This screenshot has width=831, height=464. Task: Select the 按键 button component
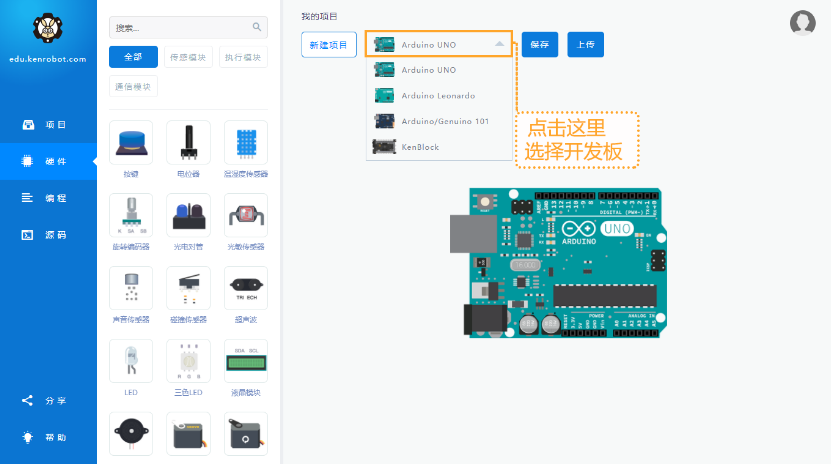click(x=131, y=143)
